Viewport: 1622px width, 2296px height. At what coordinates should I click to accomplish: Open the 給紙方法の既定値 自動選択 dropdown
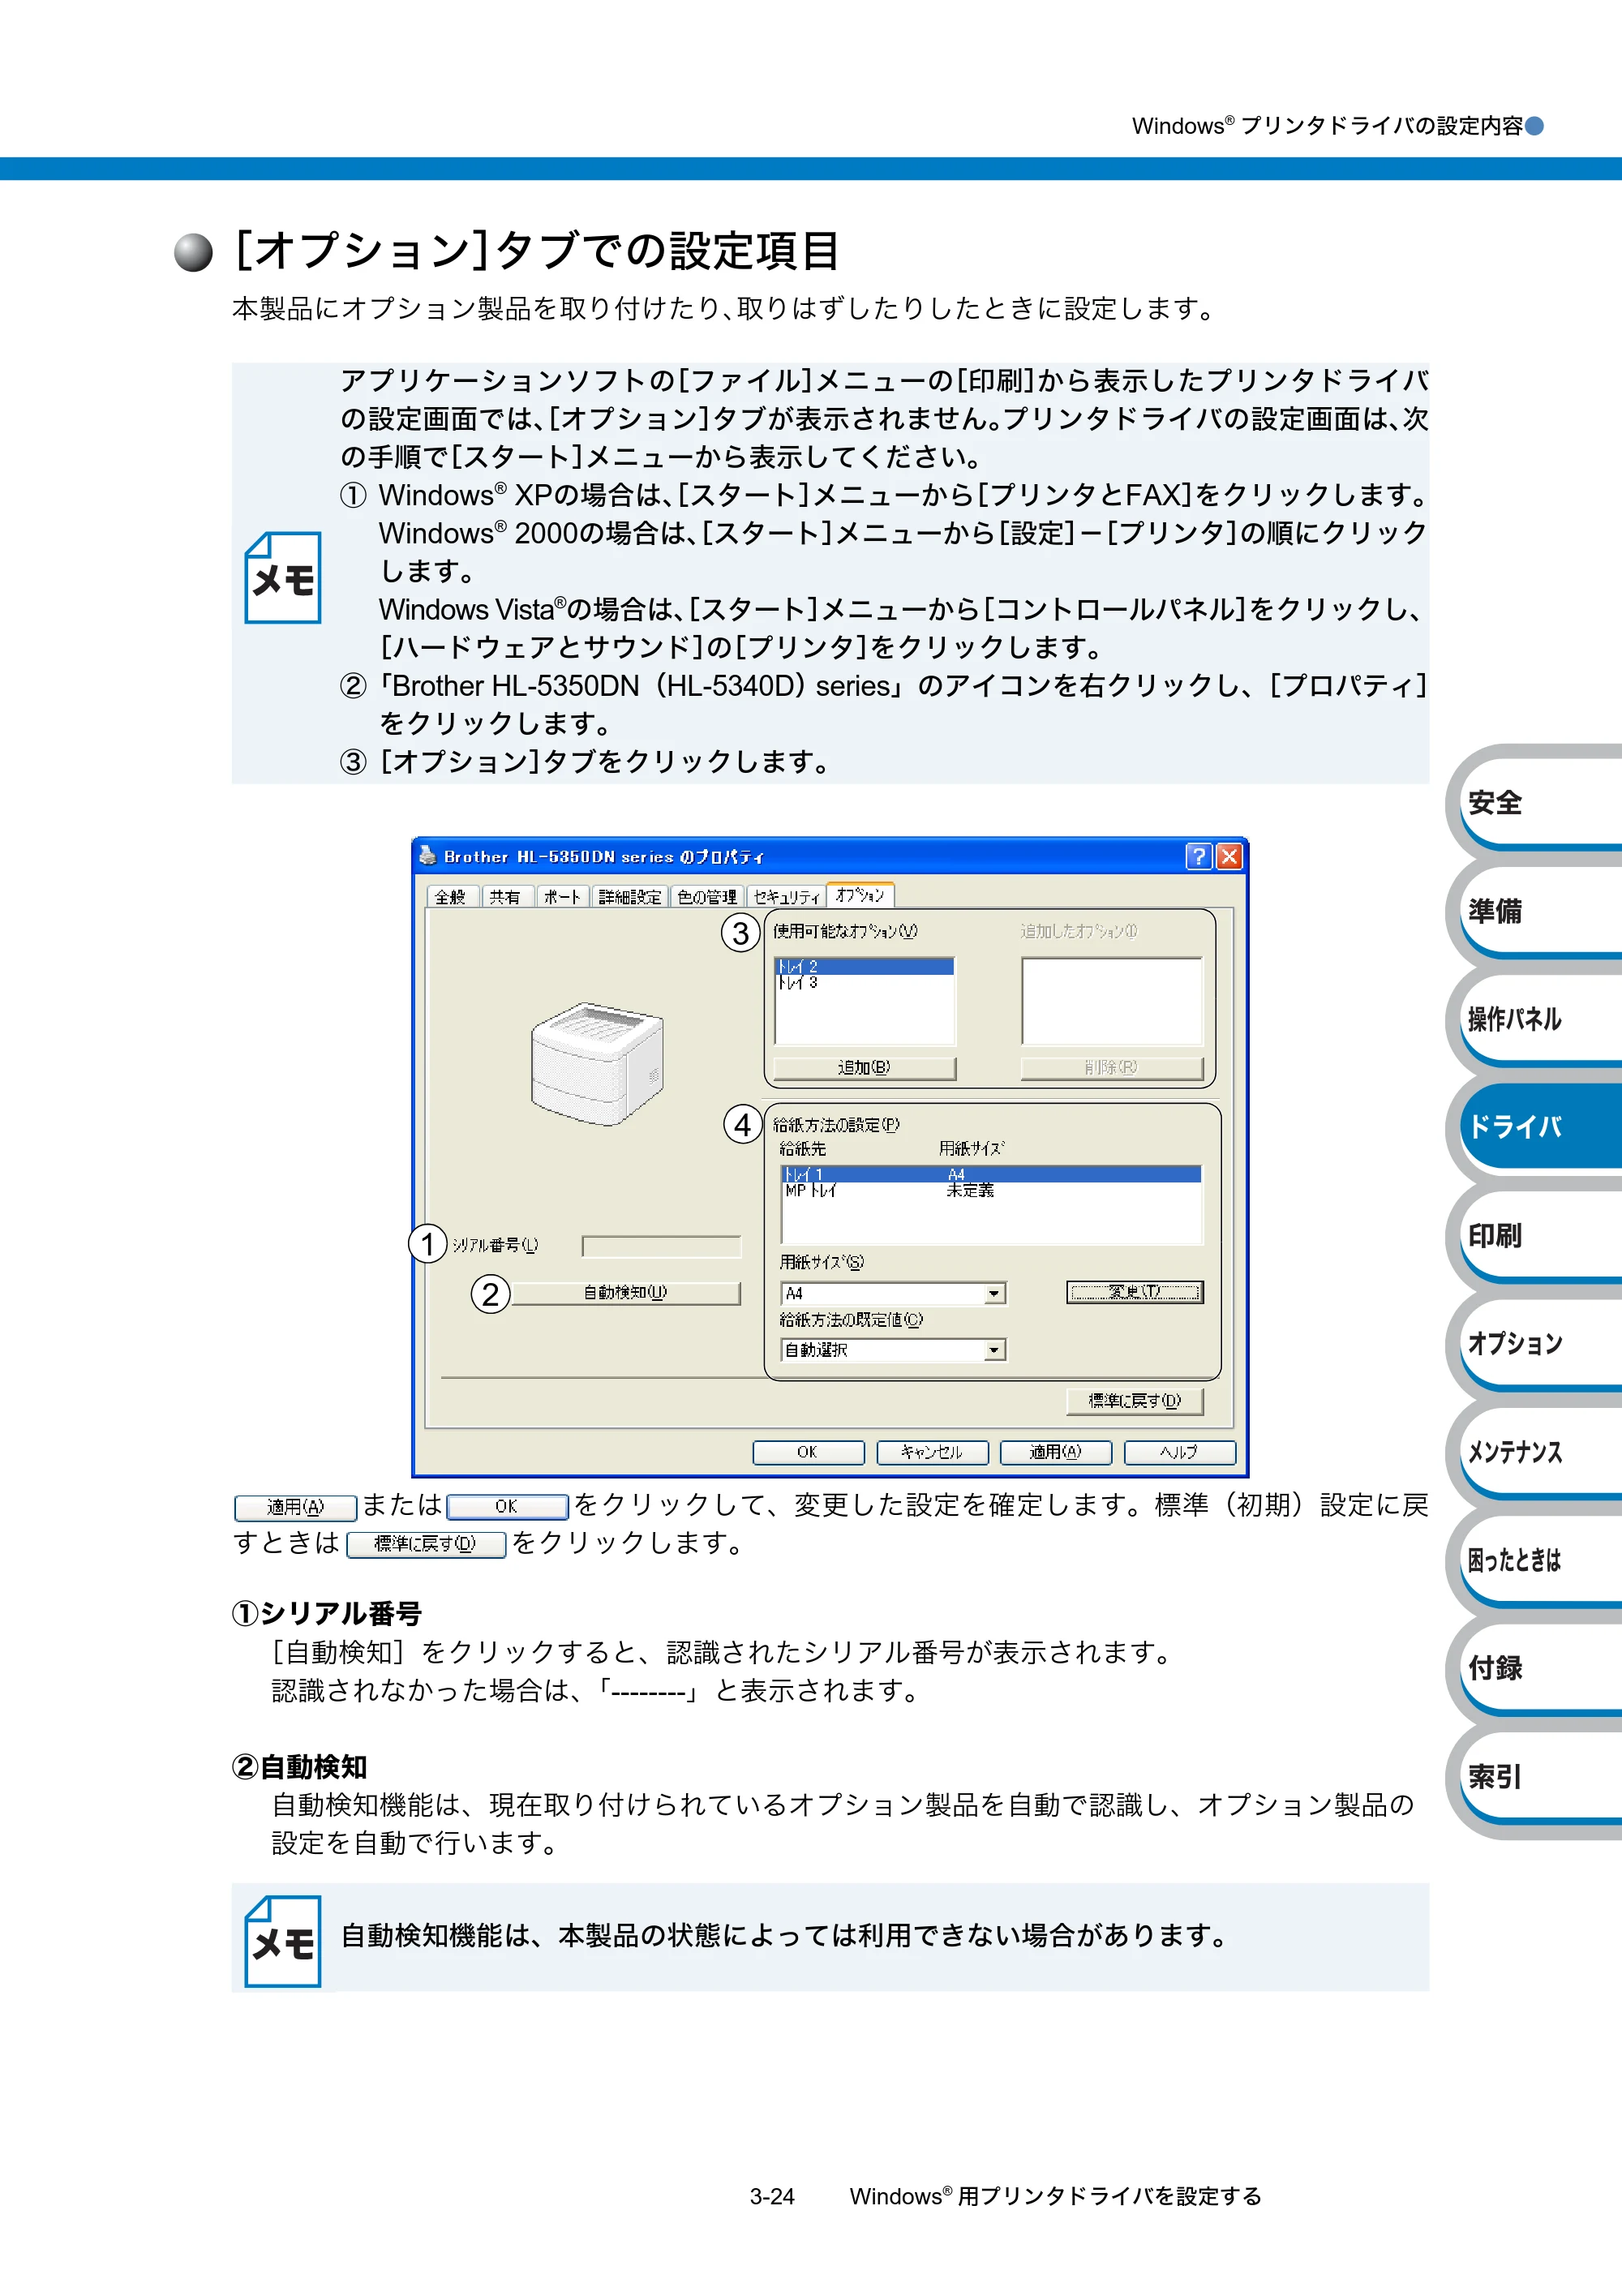click(892, 1350)
